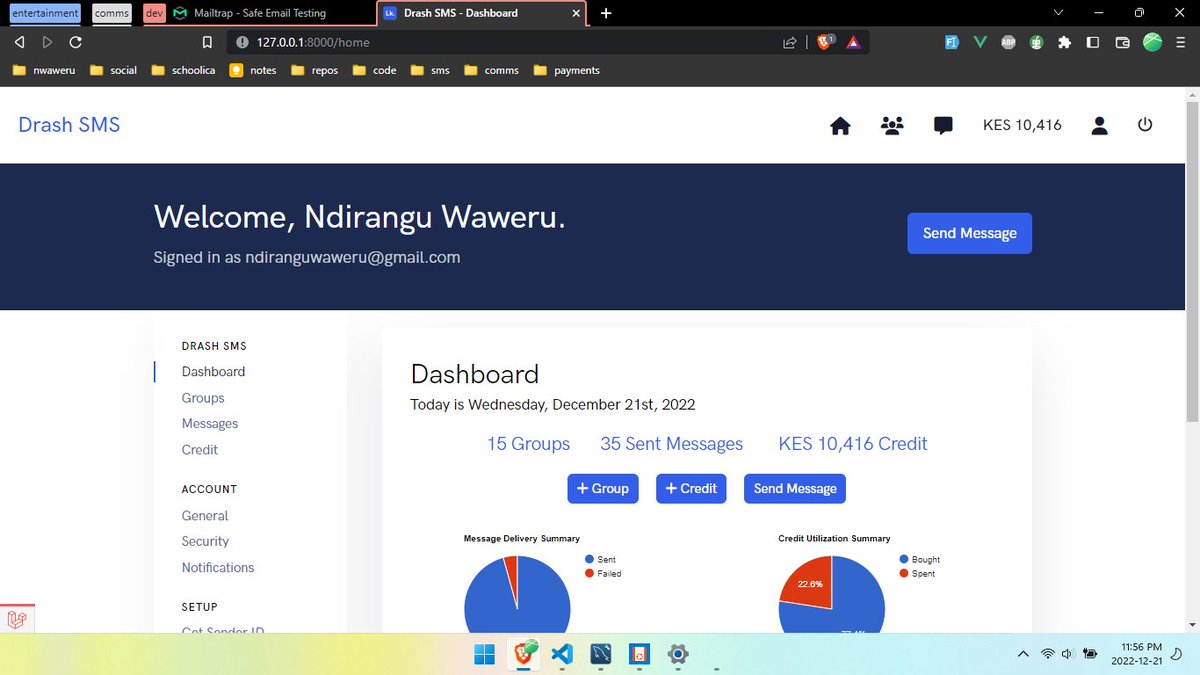Open the browser hamburger menu

coord(1181,42)
